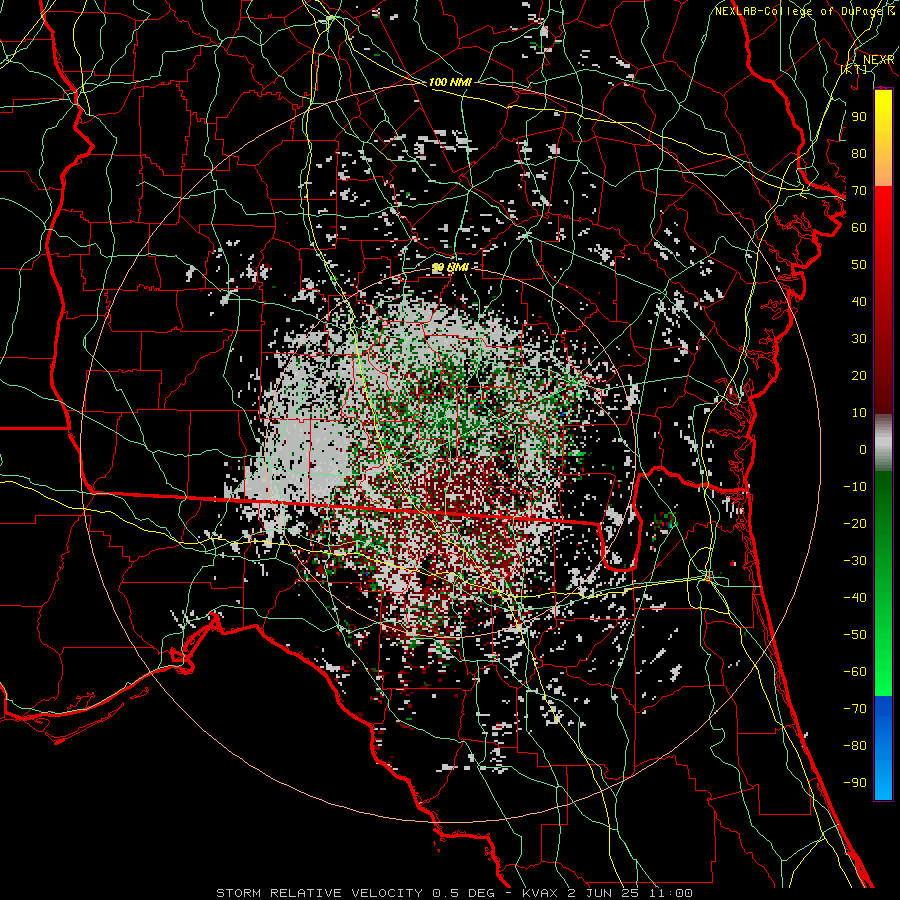This screenshot has width=900, height=900.
Task: Click the 70 value on the velocity scale
Action: tap(859, 191)
